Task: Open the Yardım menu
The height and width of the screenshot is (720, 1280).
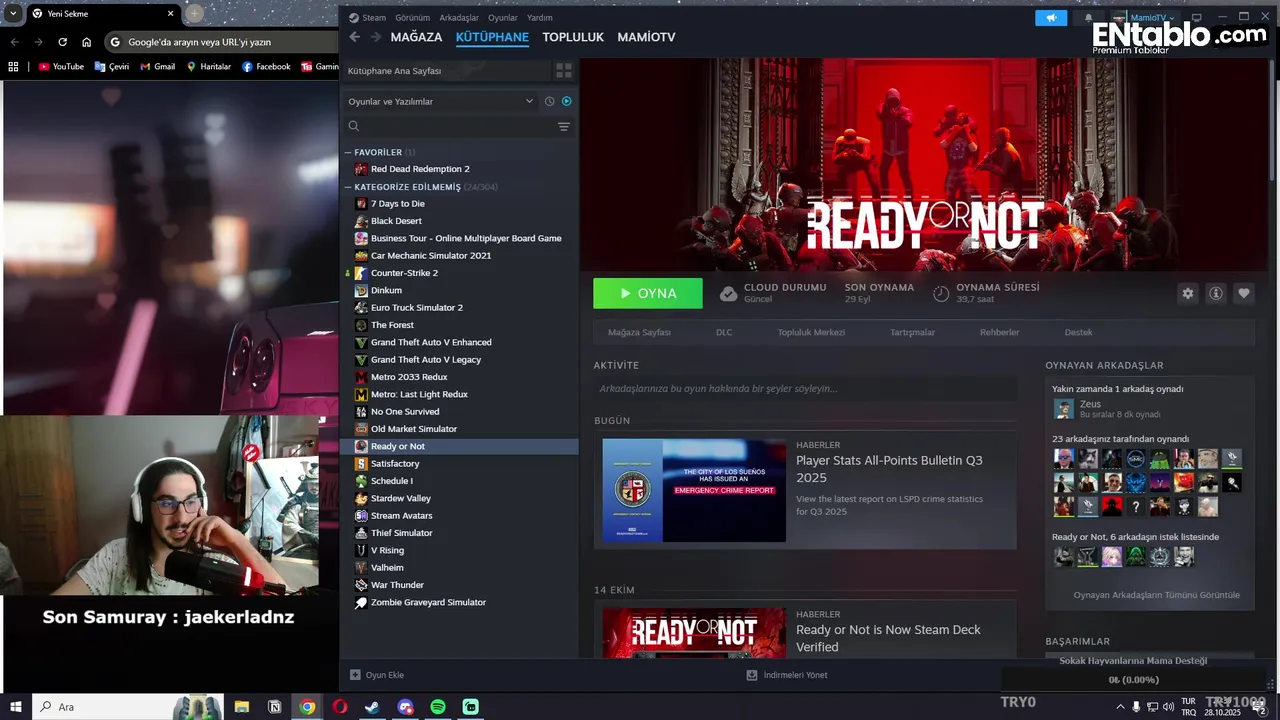Action: coord(540,18)
